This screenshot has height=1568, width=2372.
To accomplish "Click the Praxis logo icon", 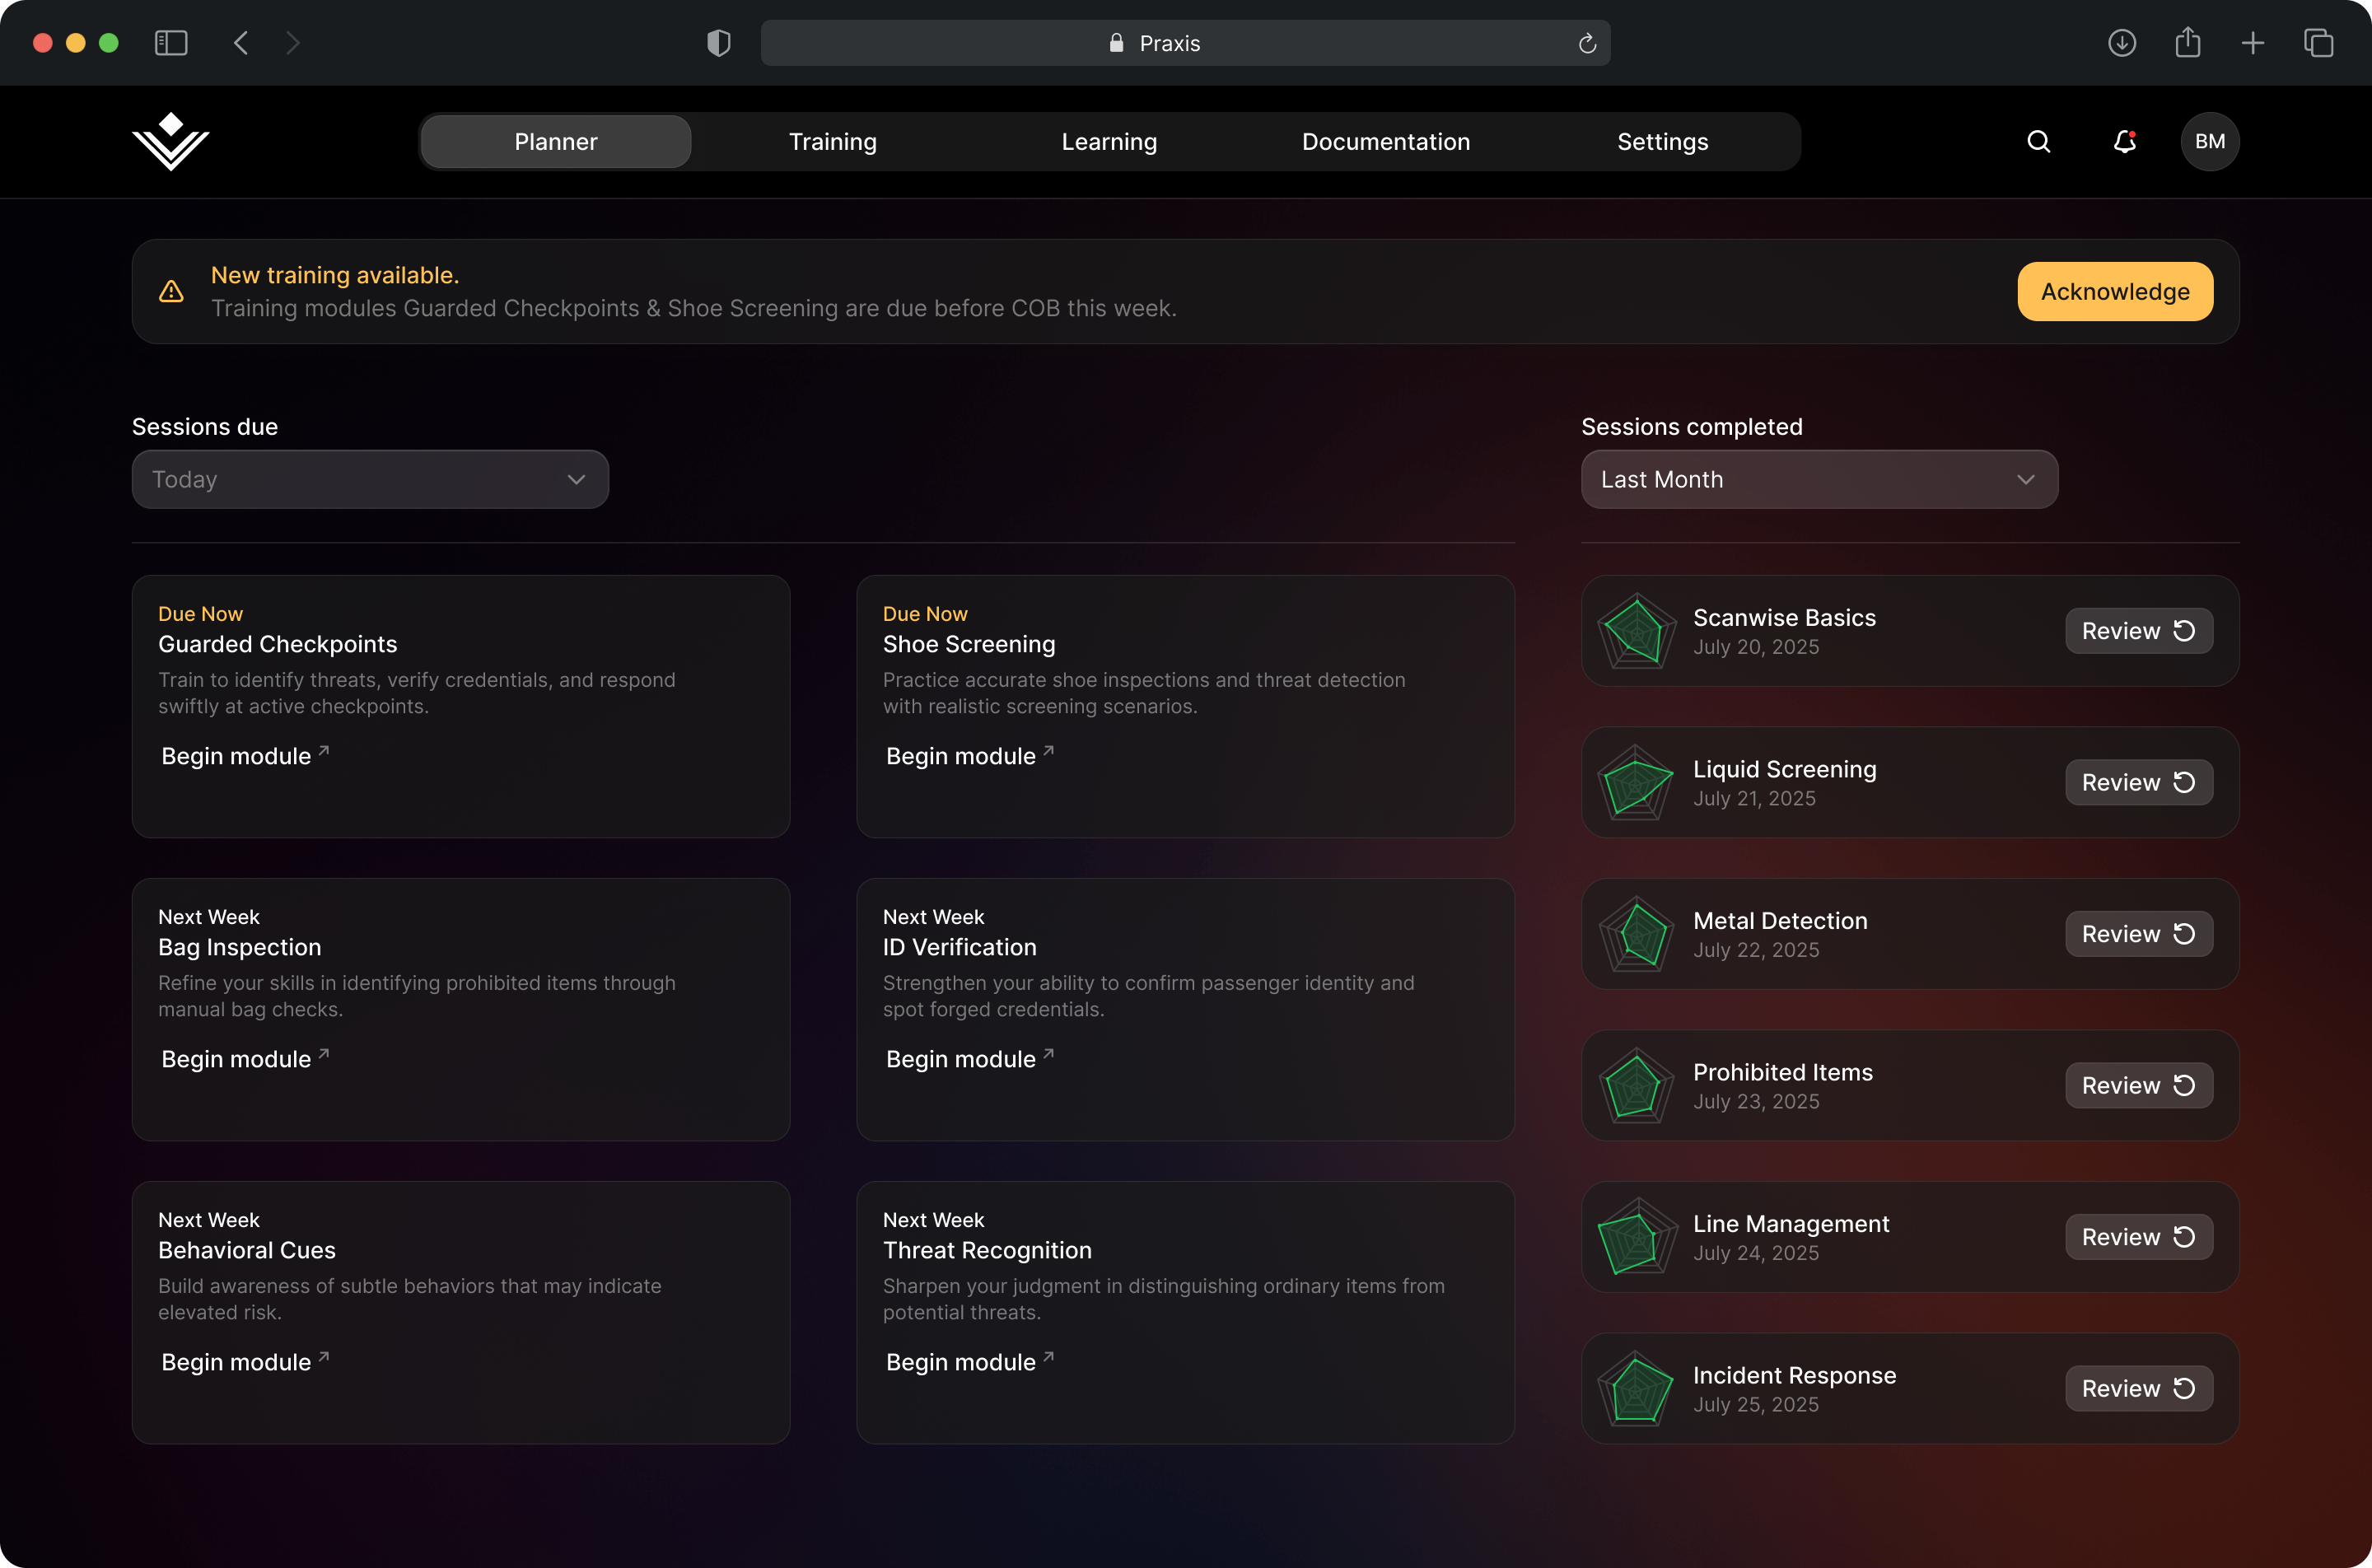I will coord(171,142).
